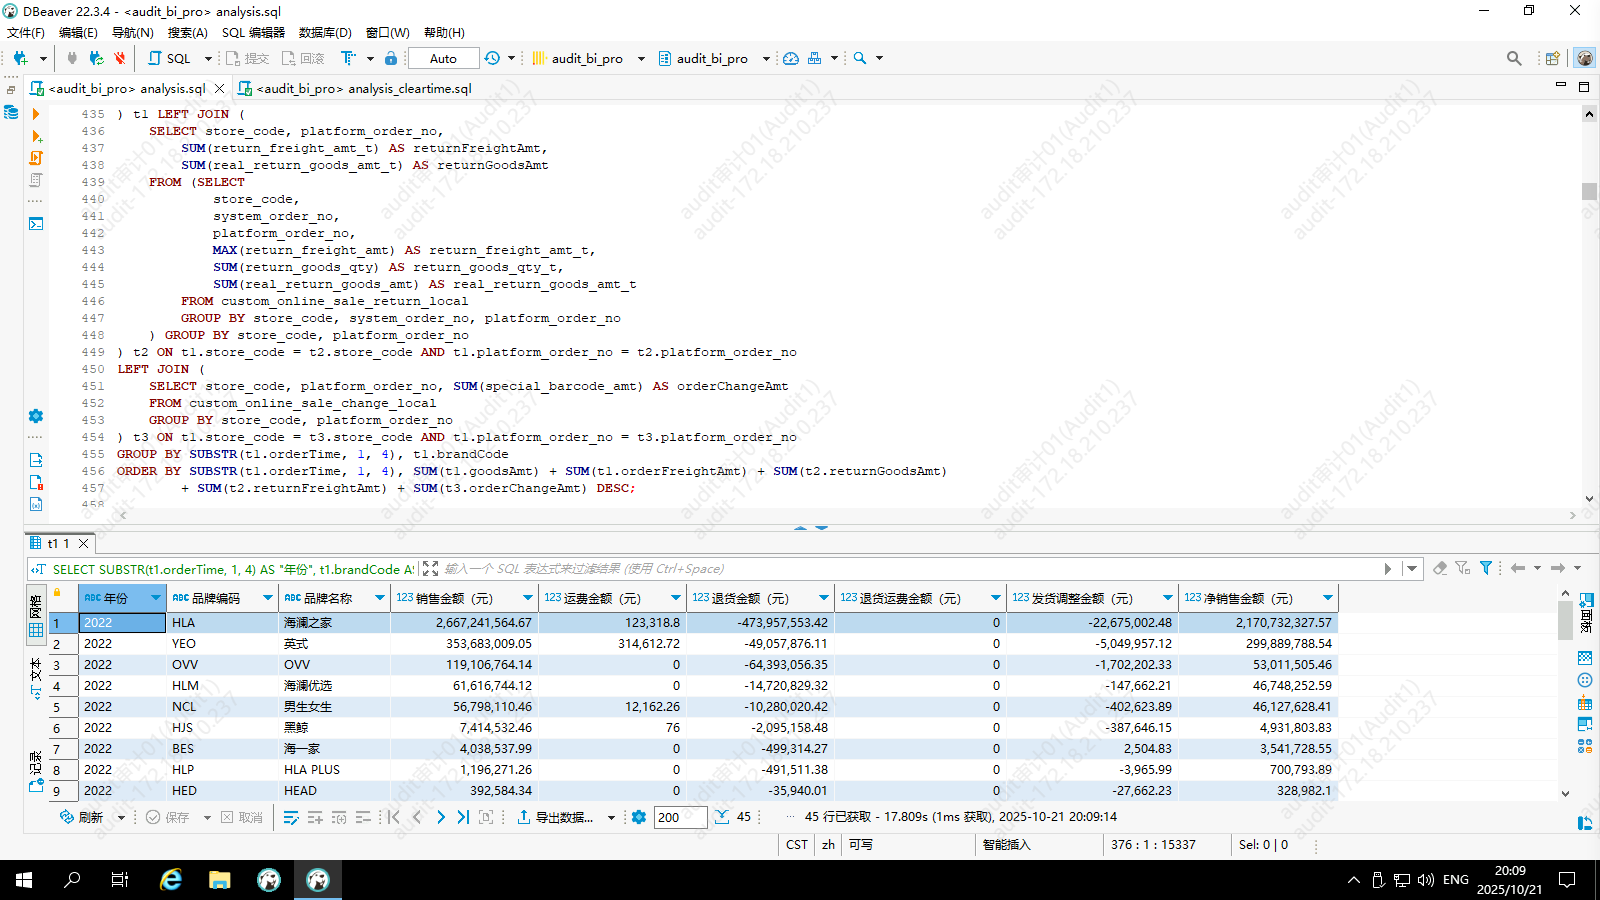This screenshot has width=1600, height=900.
Task: Click the 刷新 refresh button
Action: 82,817
